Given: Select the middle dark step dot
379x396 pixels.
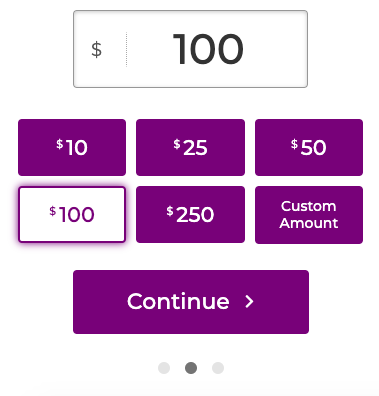Looking at the screenshot, I should tap(191, 368).
